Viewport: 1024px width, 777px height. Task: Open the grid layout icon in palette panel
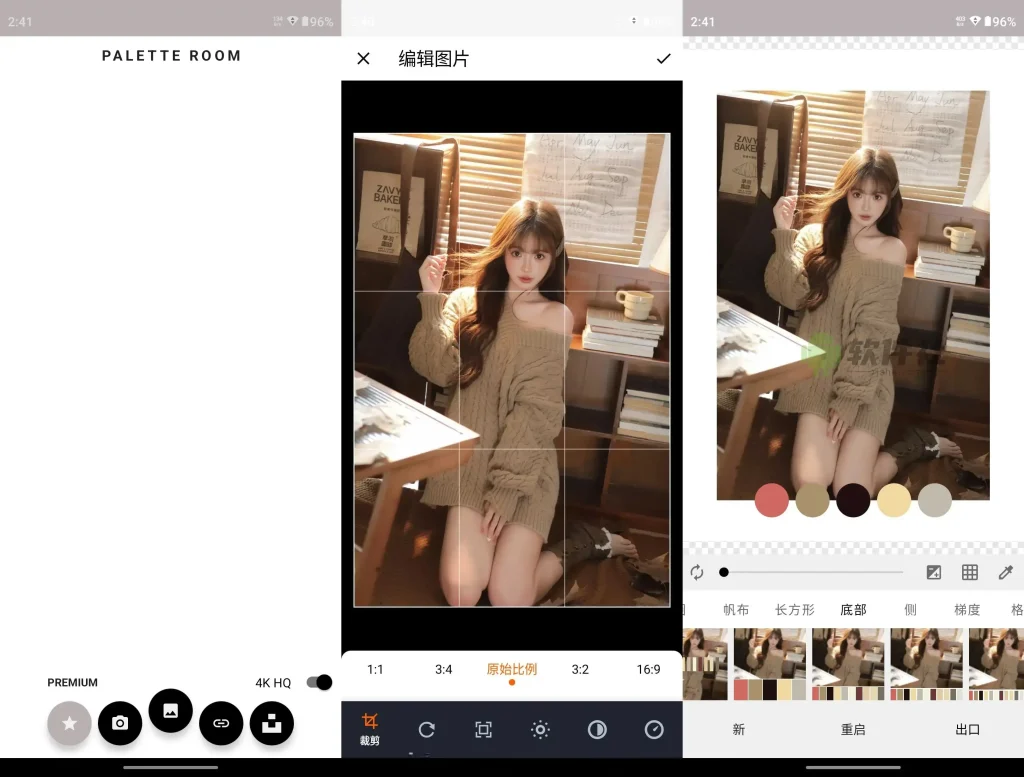click(x=968, y=572)
